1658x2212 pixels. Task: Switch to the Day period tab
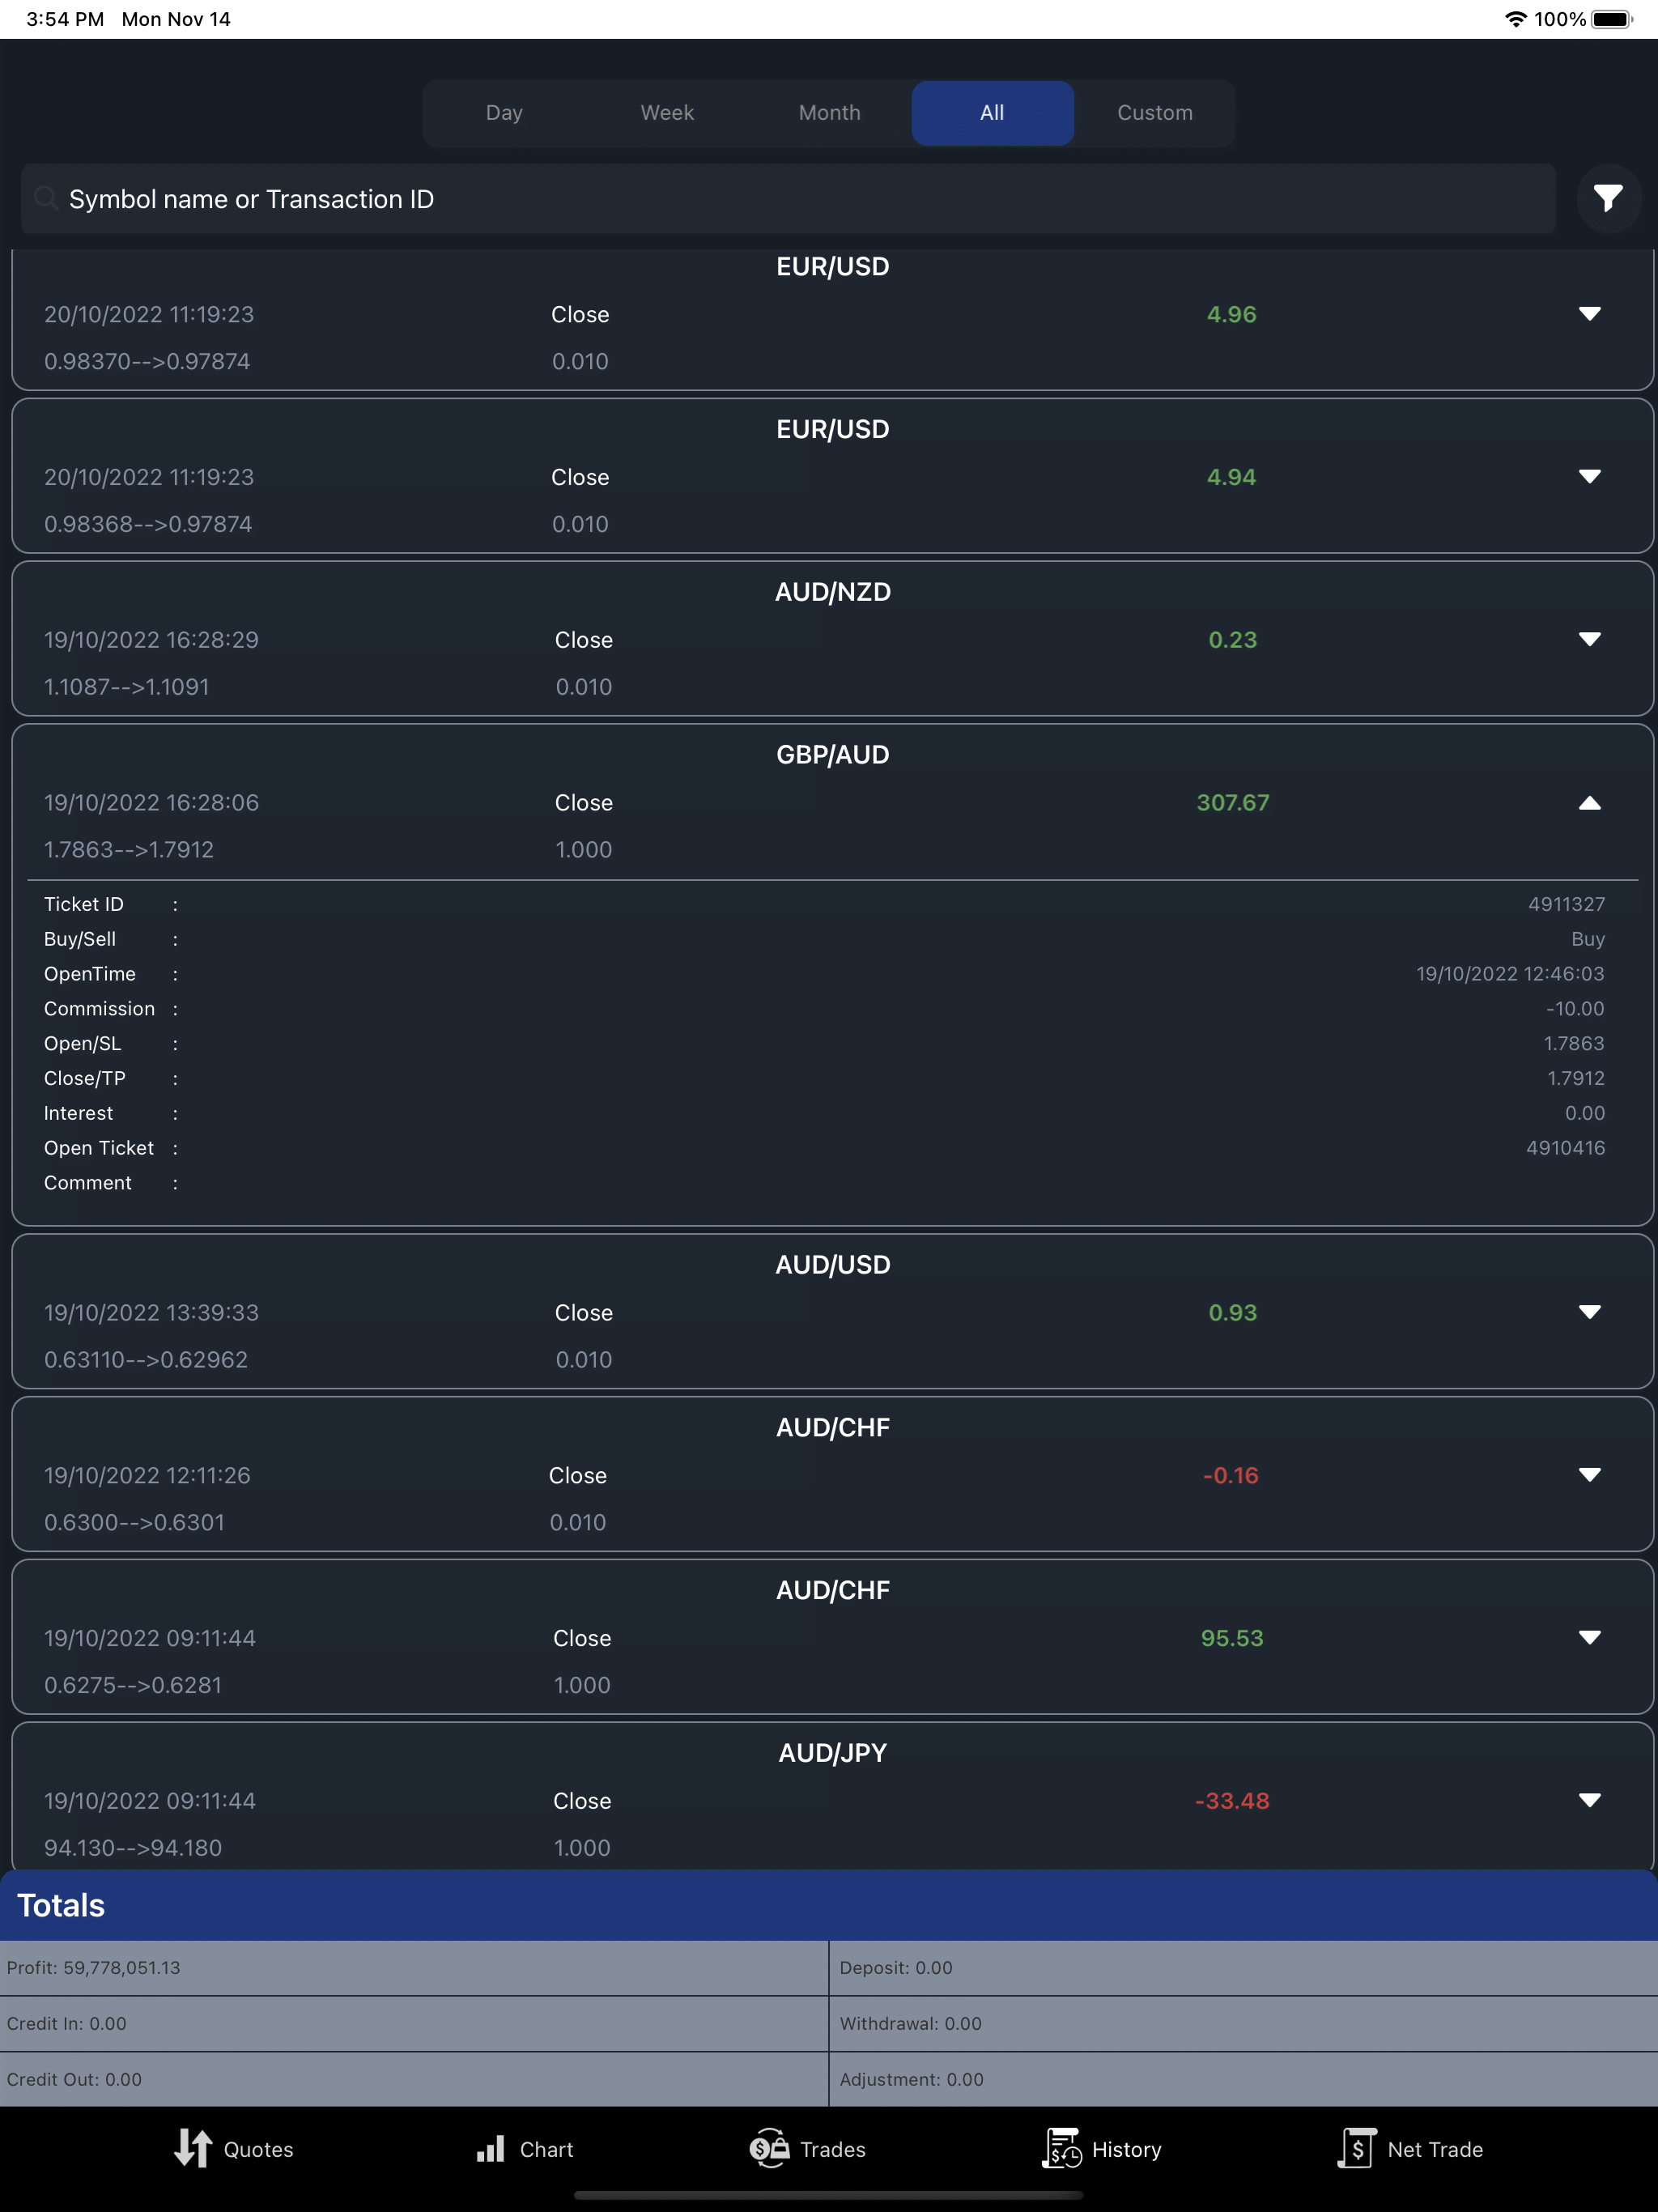click(504, 113)
